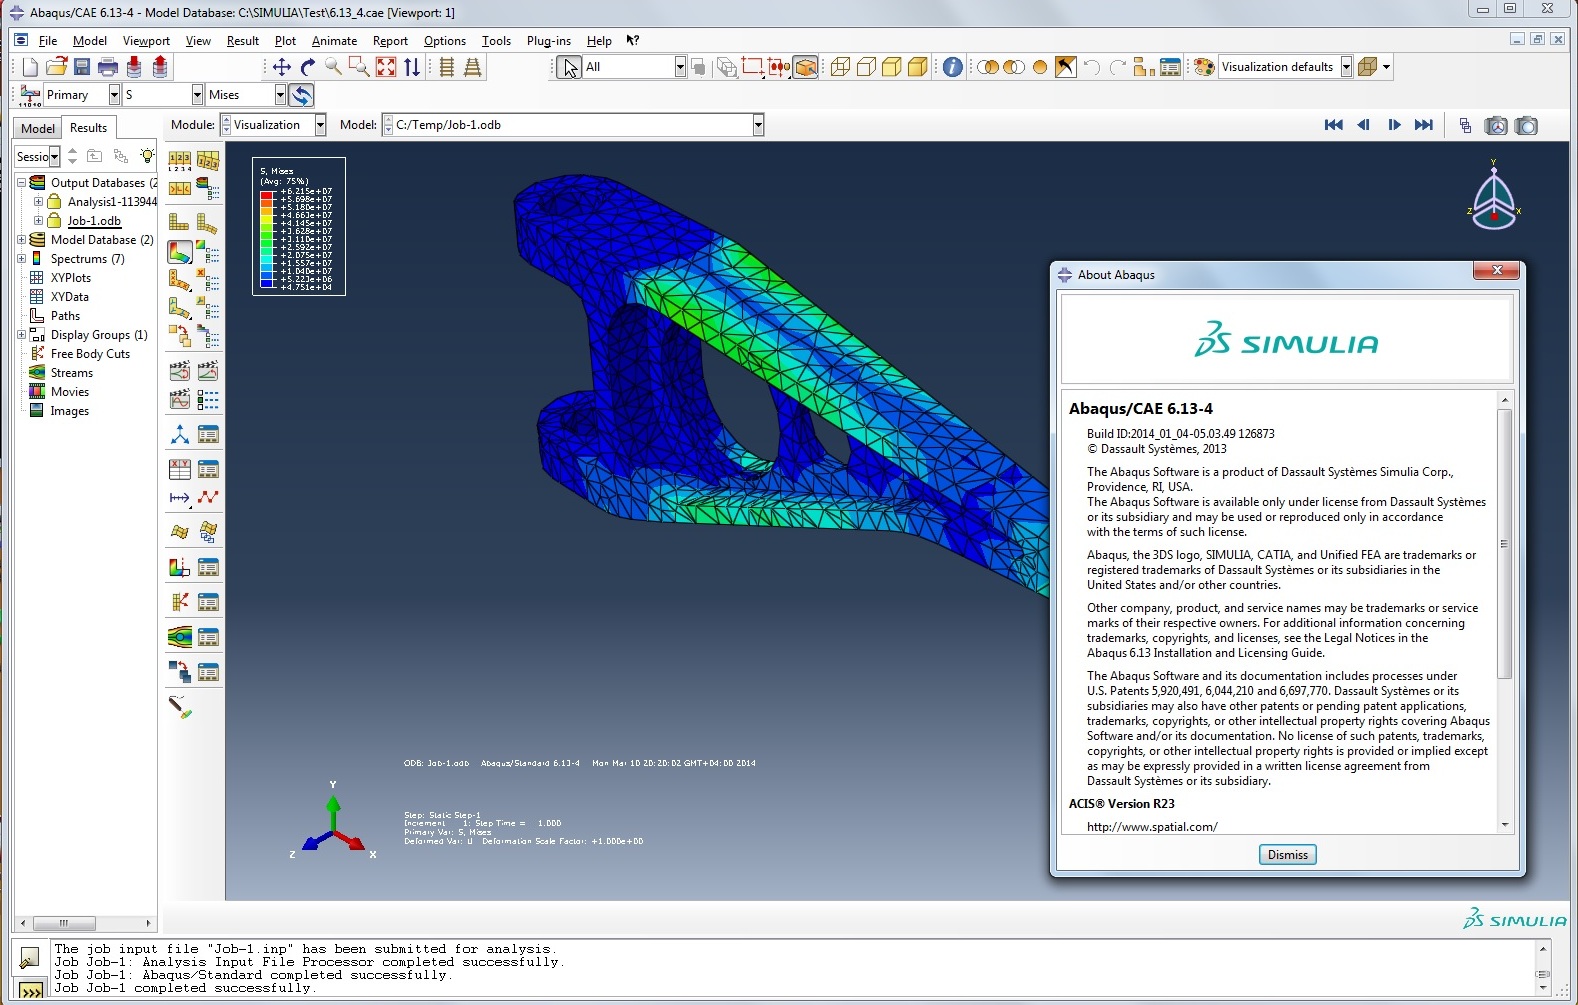
Task: Open the Result menu
Action: pos(242,41)
